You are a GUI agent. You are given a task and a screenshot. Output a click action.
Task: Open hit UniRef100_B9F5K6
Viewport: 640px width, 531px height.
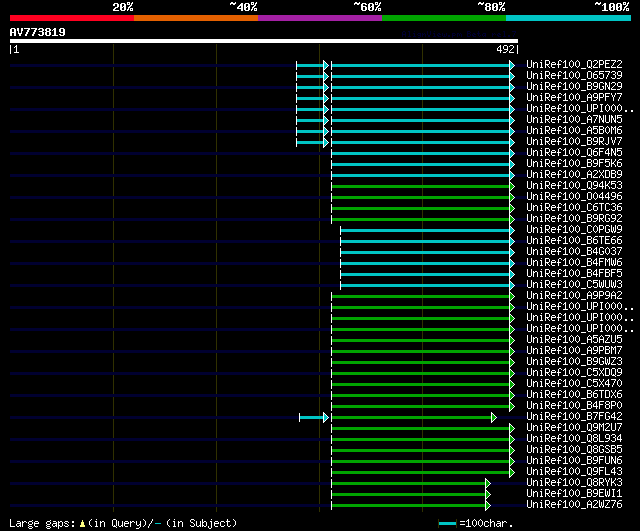coord(574,164)
